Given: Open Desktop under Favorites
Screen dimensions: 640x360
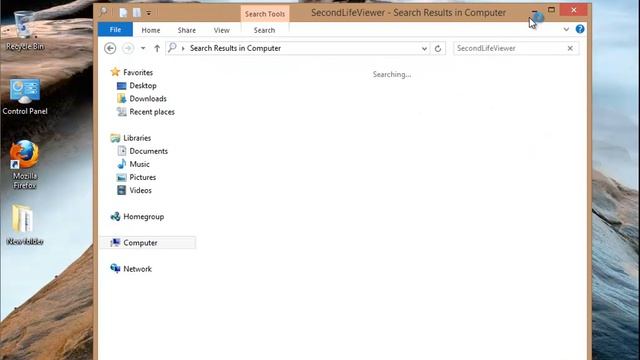Looking at the screenshot, I should click(x=143, y=85).
